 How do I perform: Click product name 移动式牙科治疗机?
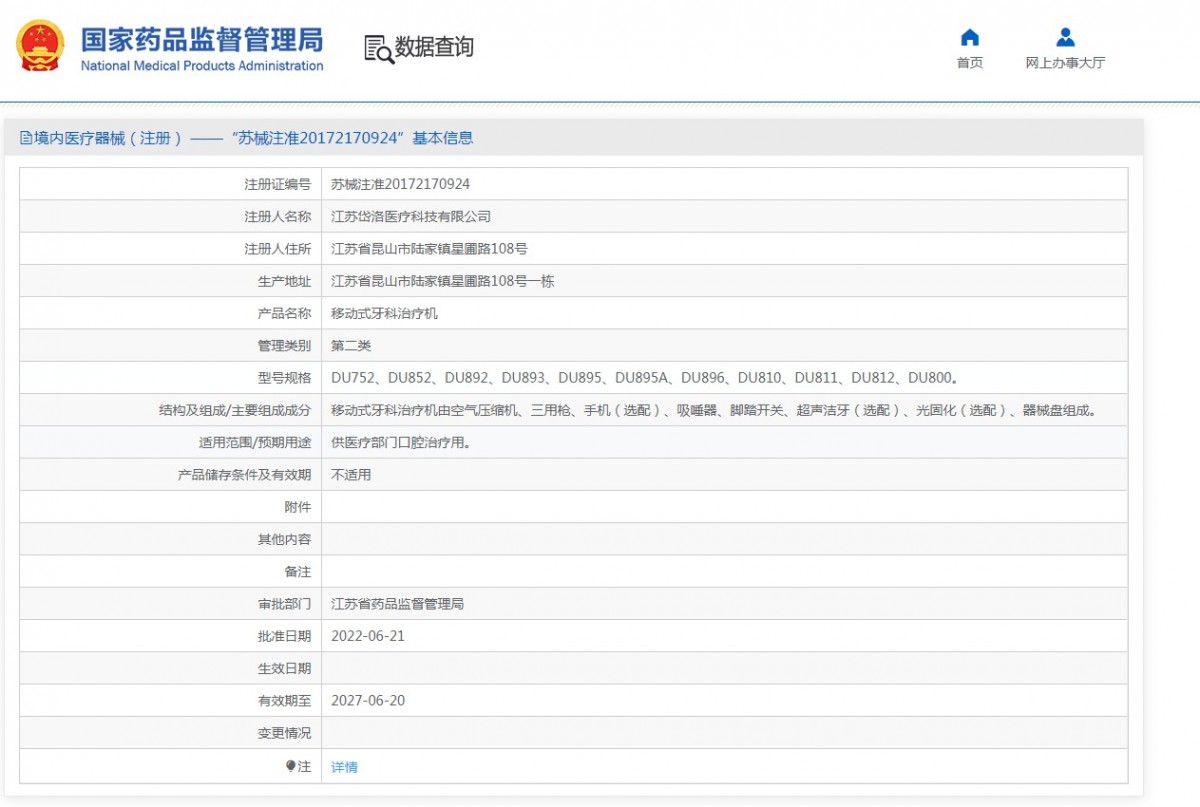(384, 313)
